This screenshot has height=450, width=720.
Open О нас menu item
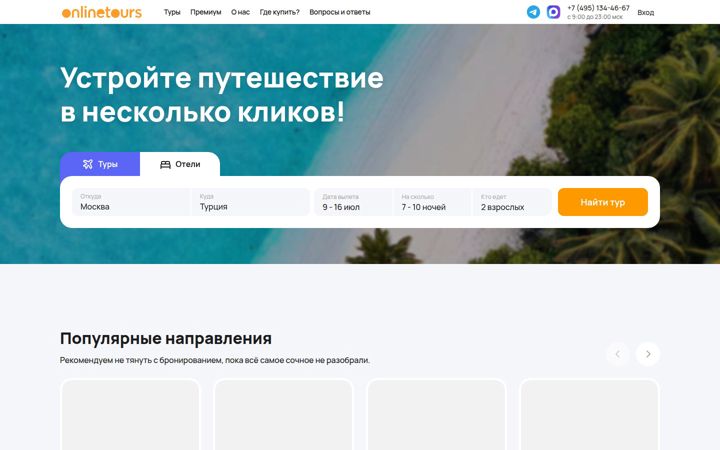click(240, 12)
